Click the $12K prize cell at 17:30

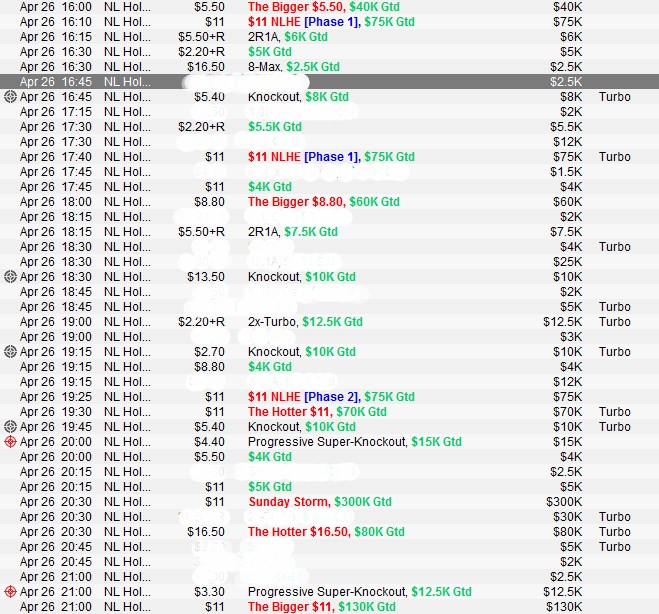[x=567, y=142]
